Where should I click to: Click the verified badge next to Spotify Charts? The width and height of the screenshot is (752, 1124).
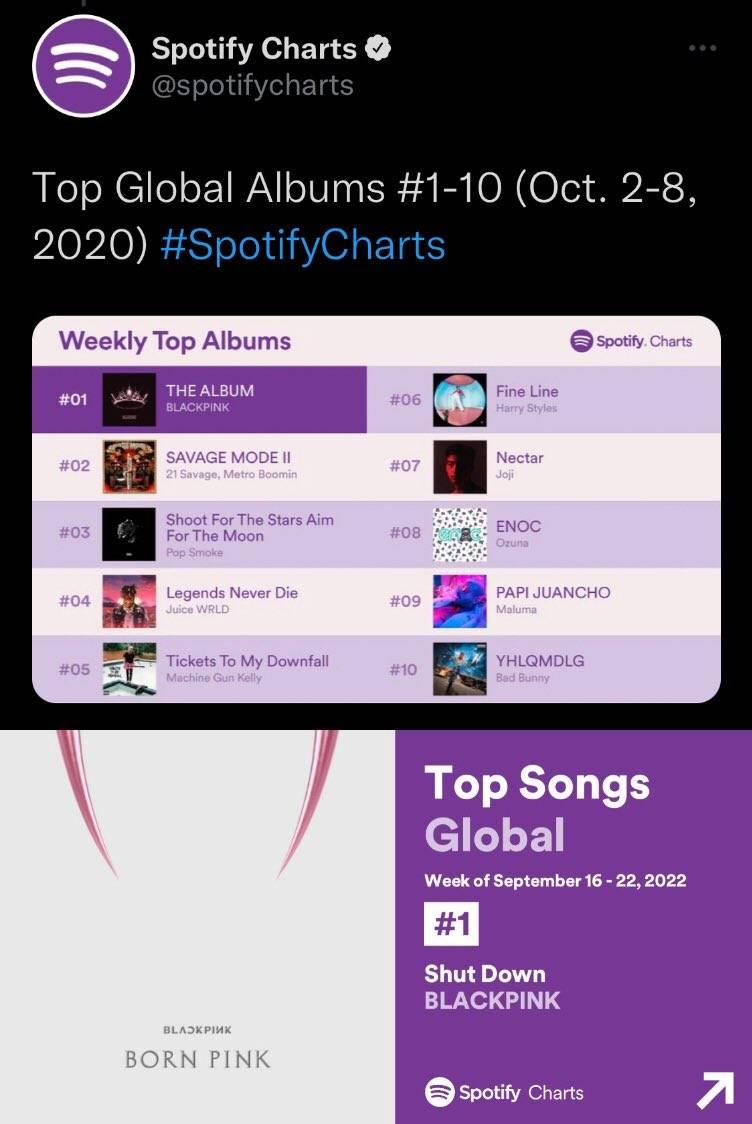378,48
